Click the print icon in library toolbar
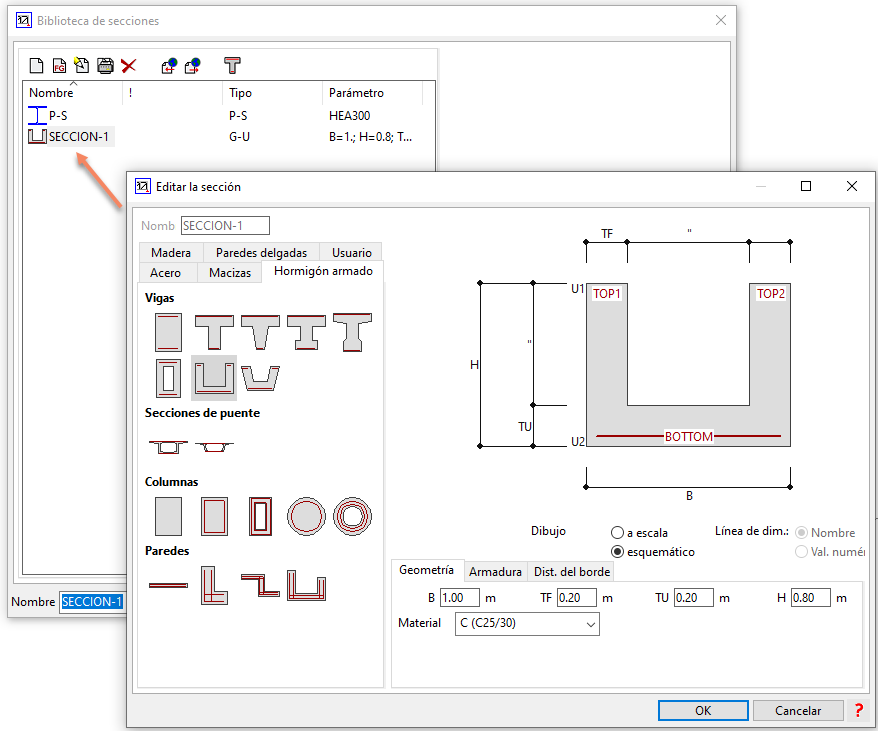Screen dimensions: 878x731 105,66
